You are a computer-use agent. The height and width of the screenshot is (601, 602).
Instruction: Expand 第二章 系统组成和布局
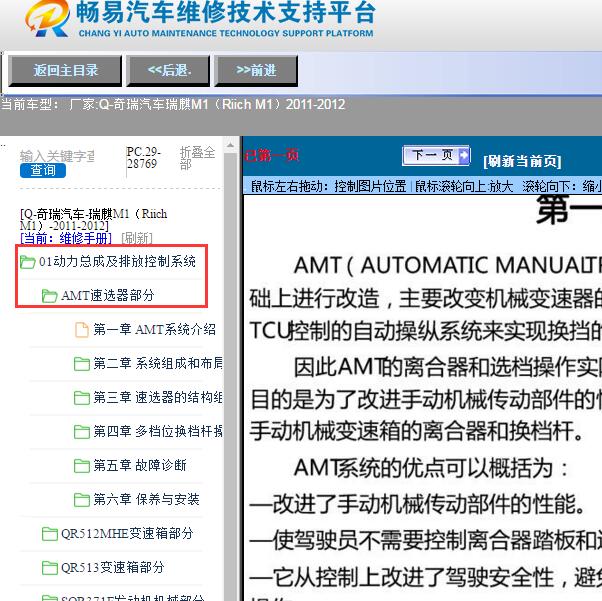click(158, 364)
